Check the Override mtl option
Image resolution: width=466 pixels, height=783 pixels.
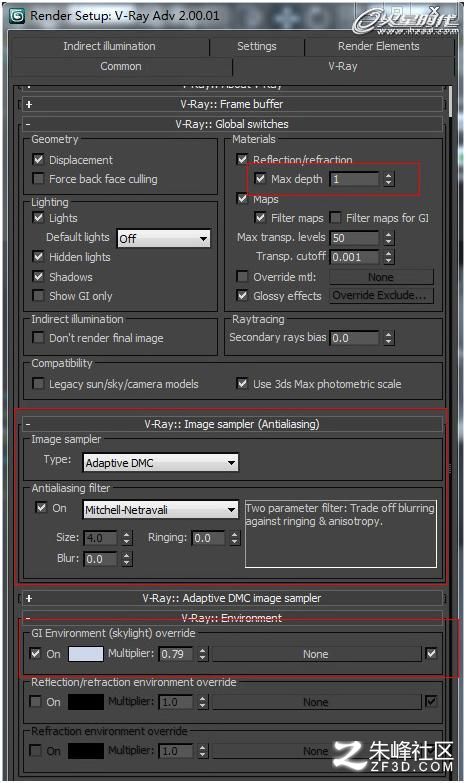(x=242, y=276)
